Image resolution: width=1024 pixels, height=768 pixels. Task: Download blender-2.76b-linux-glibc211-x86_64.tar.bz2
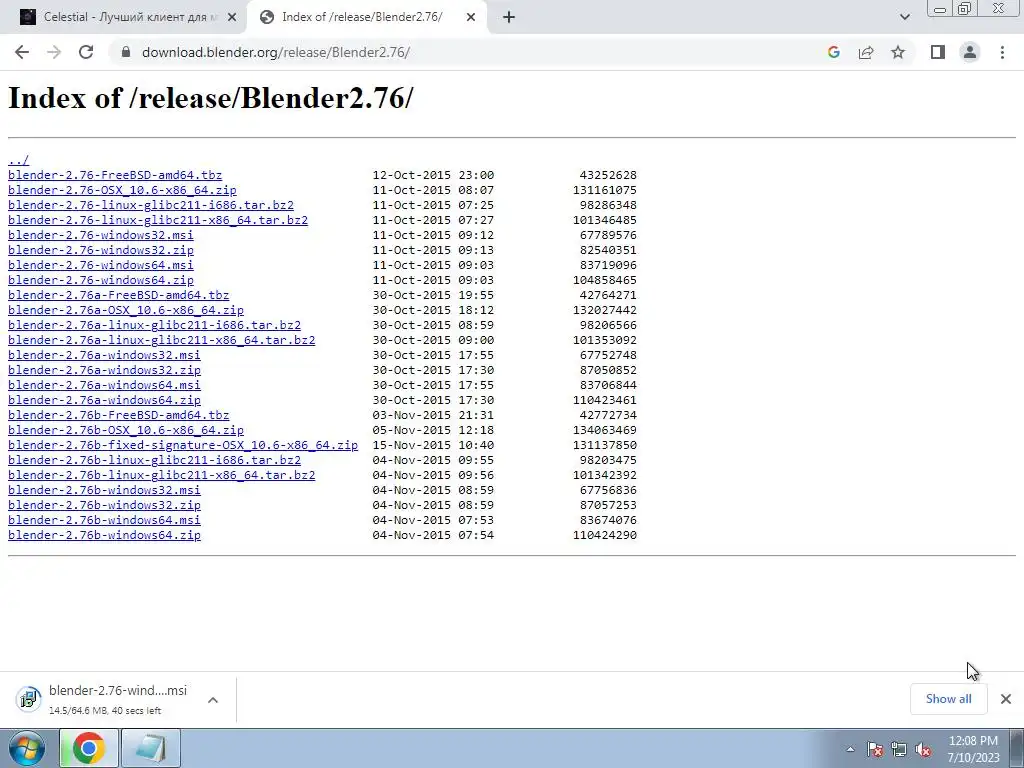pyautogui.click(x=162, y=475)
